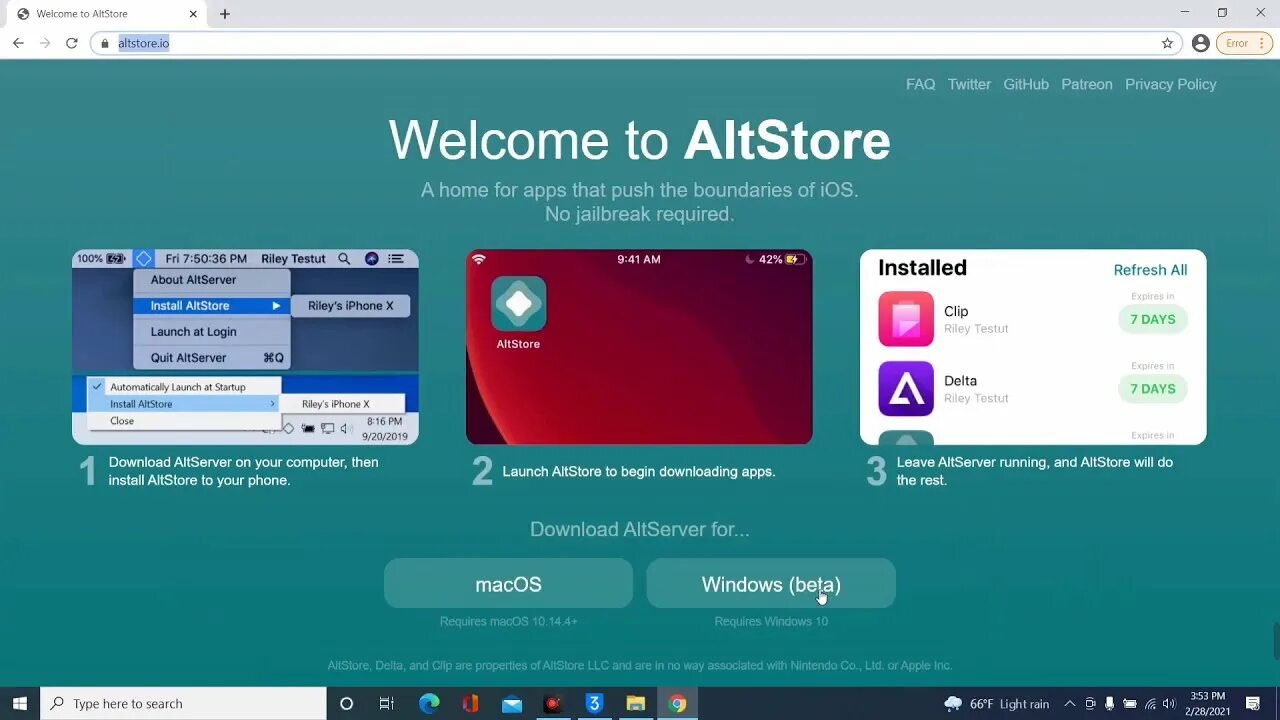
Task: Open File Explorer from taskbar
Action: [636, 704]
